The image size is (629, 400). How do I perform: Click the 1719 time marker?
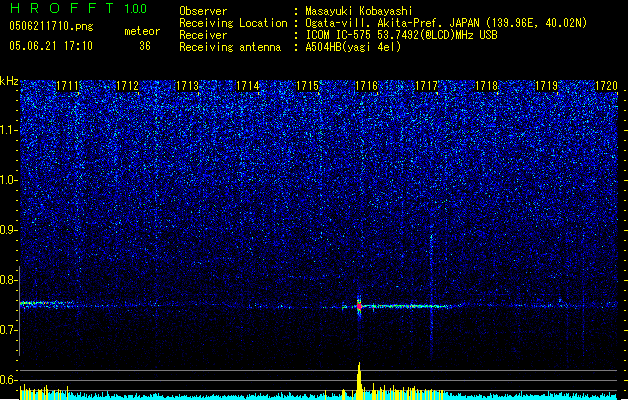pos(547,86)
